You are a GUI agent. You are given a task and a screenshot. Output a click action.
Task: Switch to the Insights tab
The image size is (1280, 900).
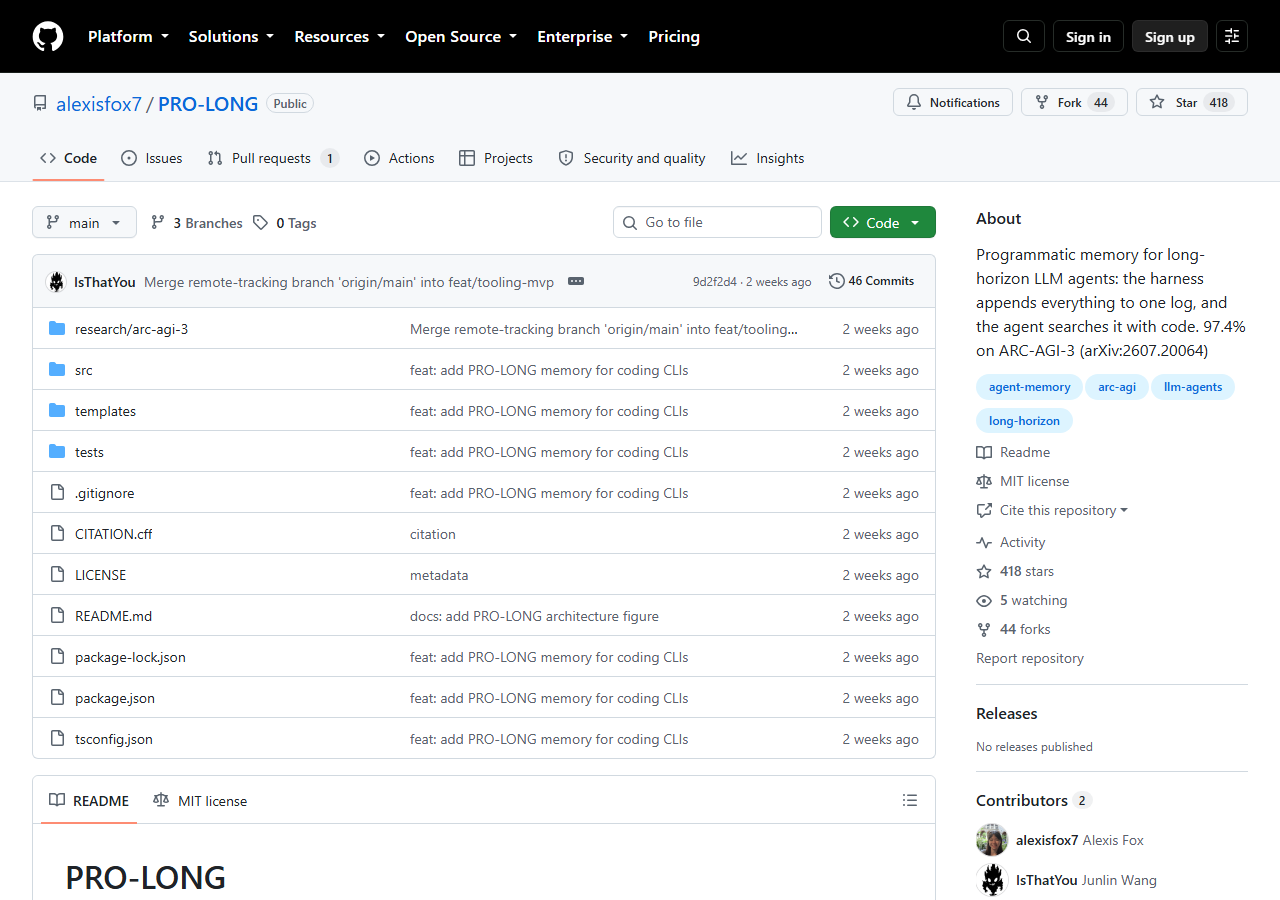(768, 158)
